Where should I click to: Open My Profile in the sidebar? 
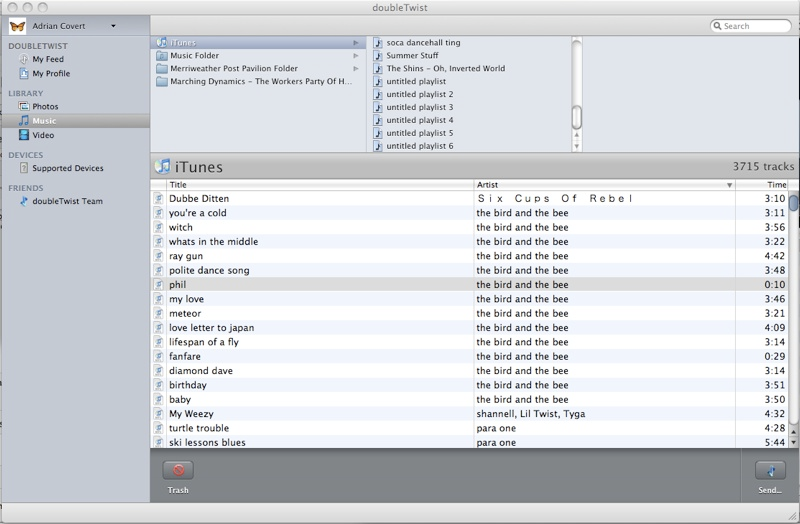(x=51, y=73)
